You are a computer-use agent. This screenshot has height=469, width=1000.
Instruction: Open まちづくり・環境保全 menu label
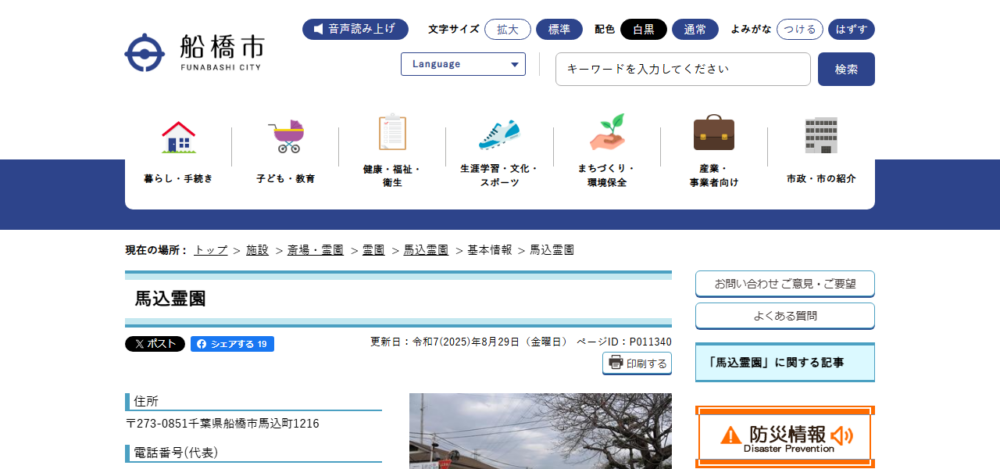pyautogui.click(x=607, y=176)
